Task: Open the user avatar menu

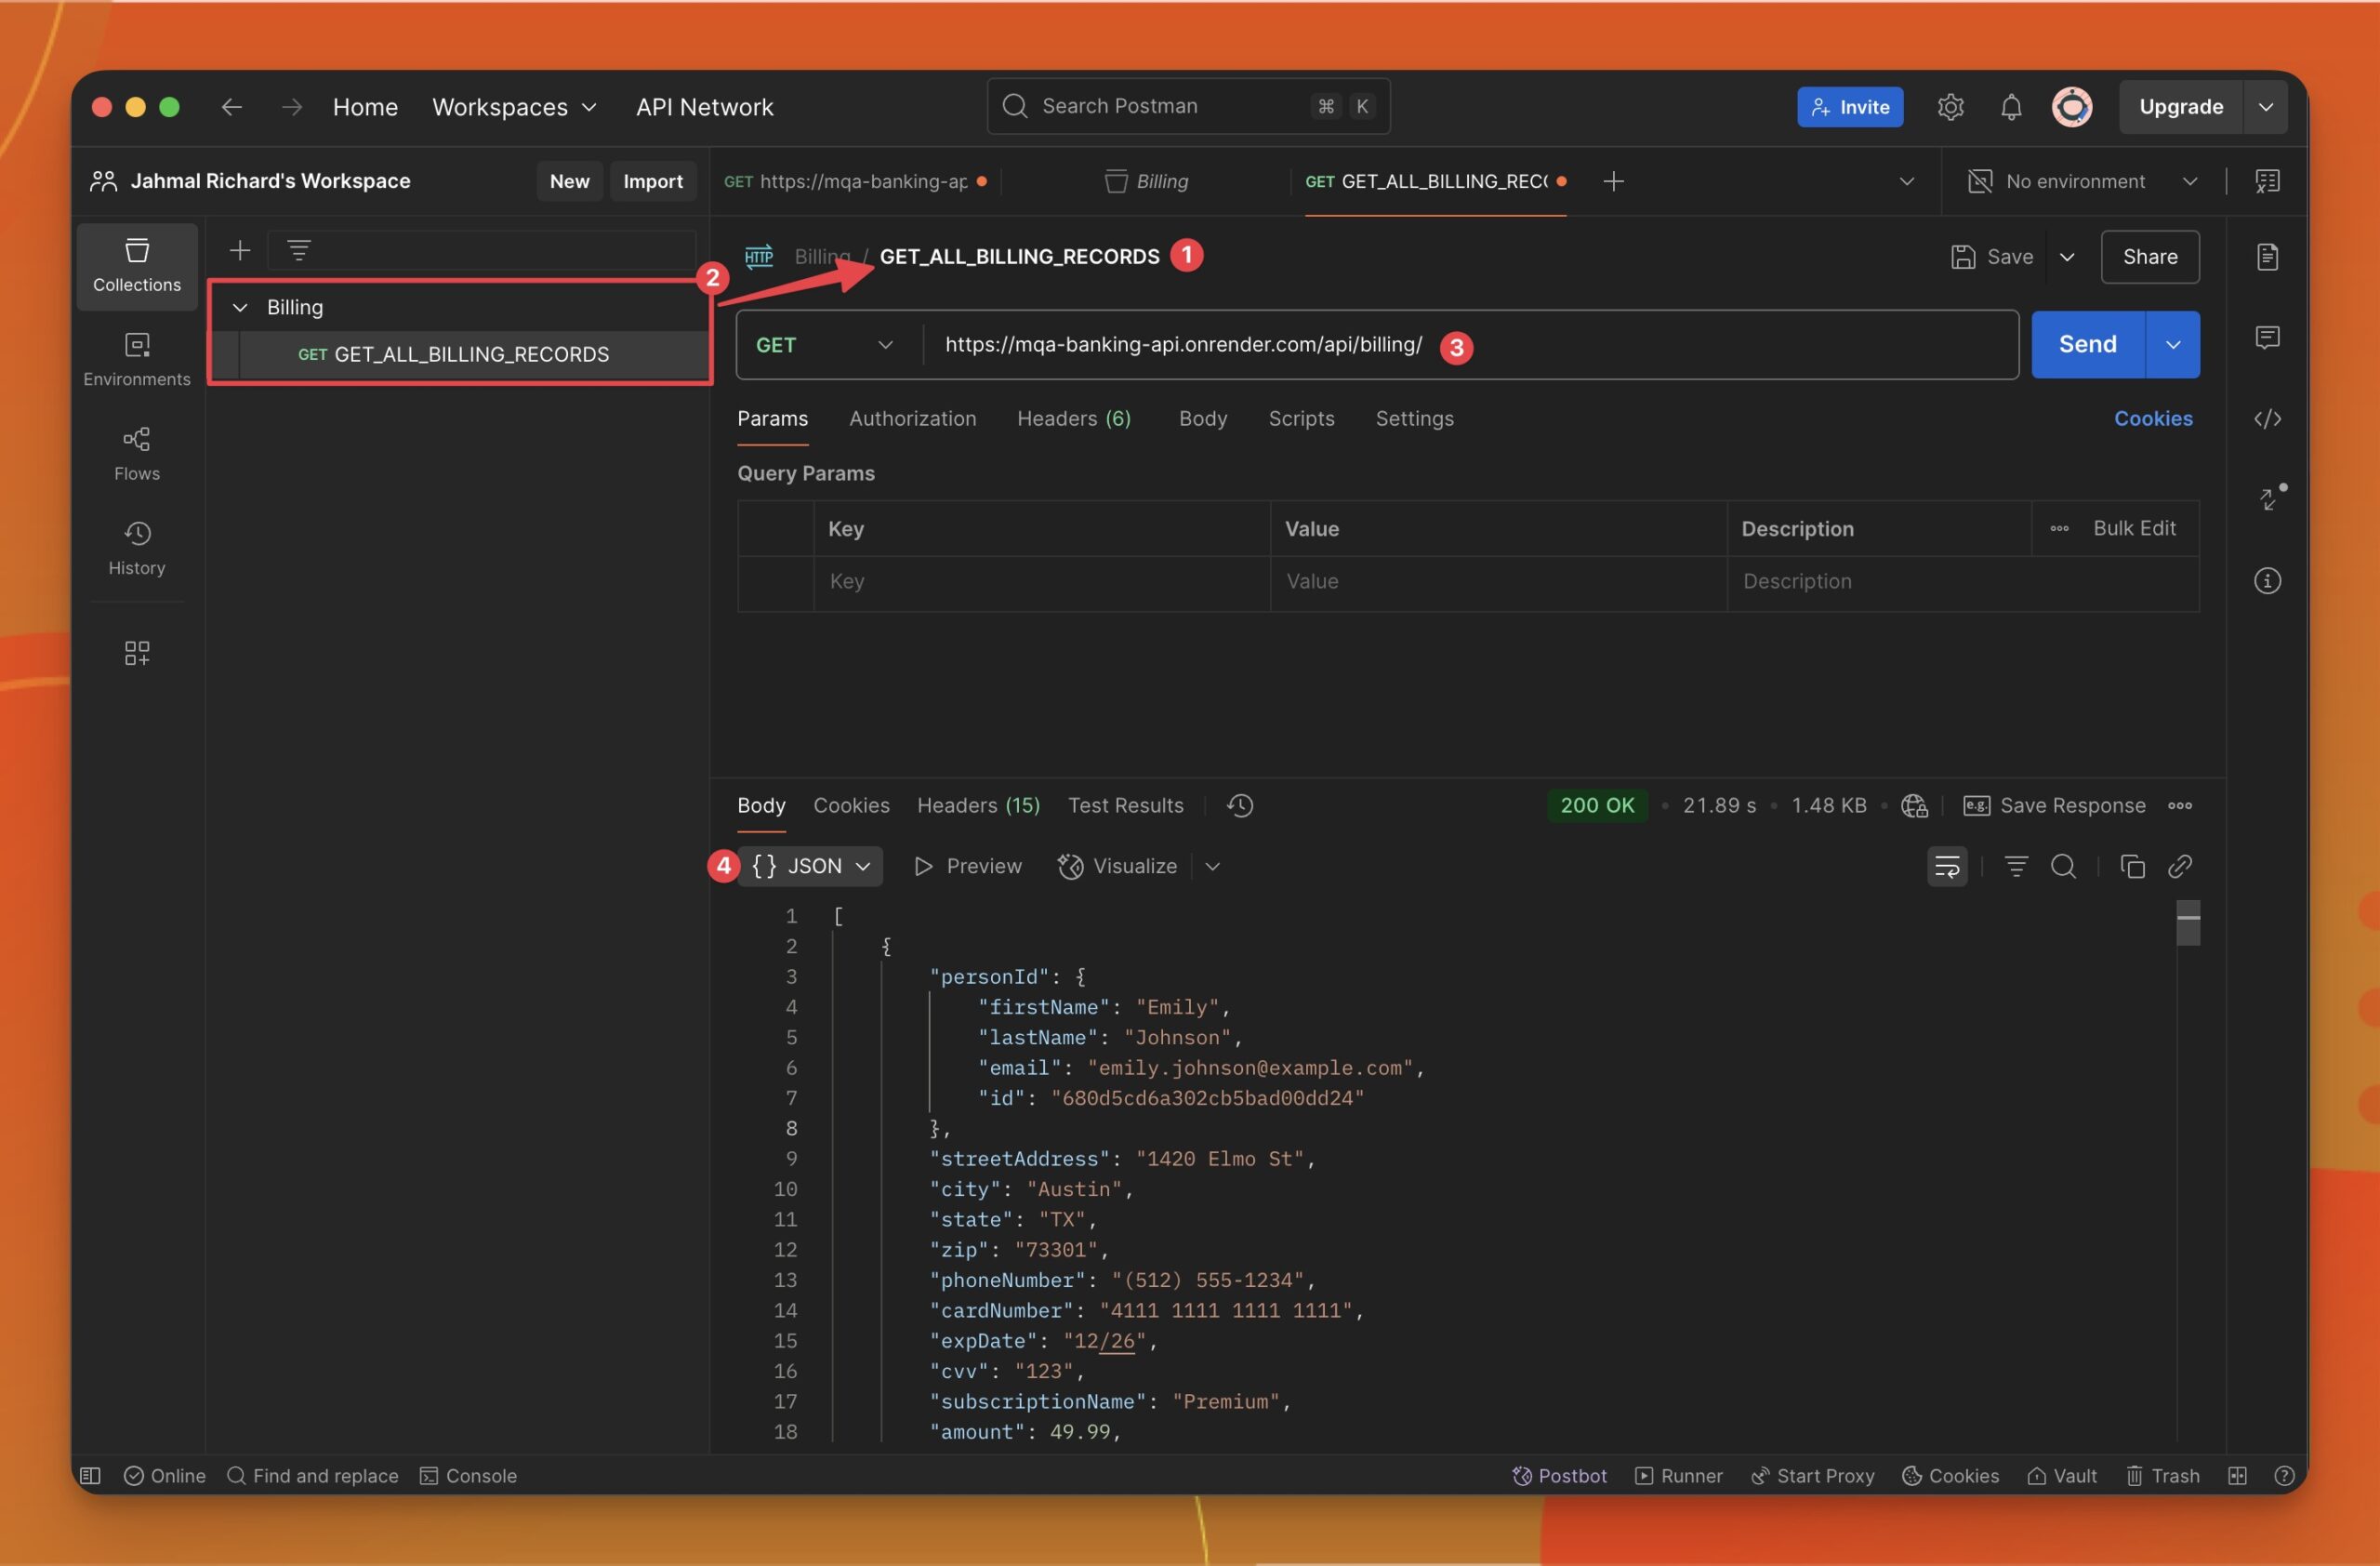Action: [2072, 107]
